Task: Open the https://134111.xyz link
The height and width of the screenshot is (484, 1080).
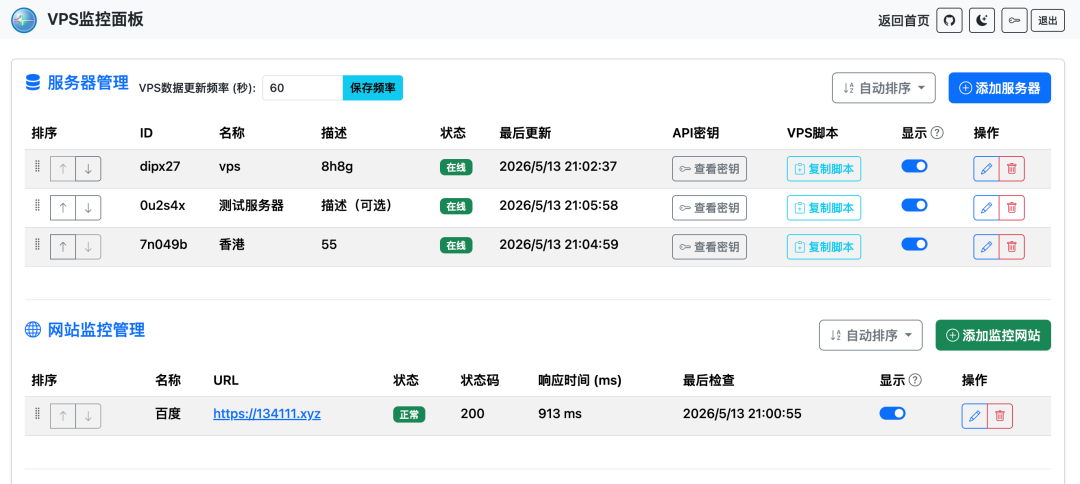Action: click(x=267, y=414)
